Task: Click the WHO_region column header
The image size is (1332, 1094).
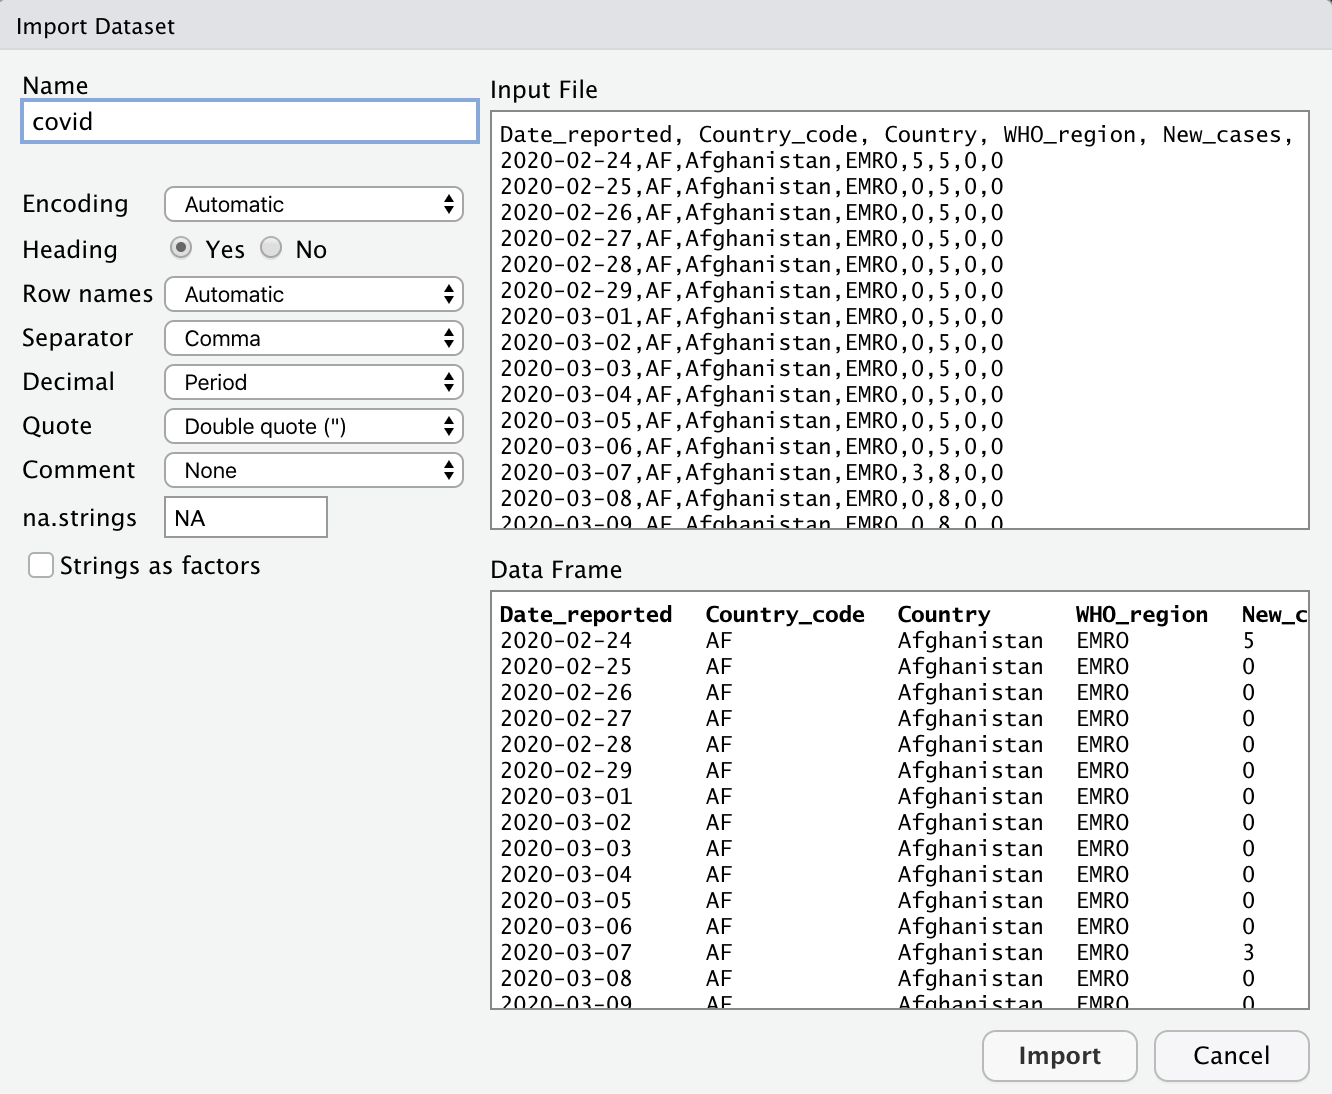Action: click(1141, 615)
